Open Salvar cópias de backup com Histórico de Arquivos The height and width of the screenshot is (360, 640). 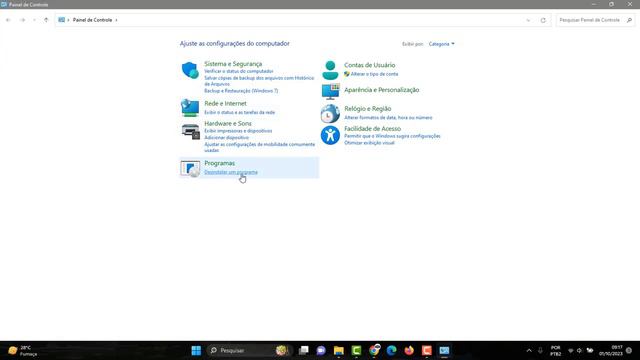pos(259,81)
